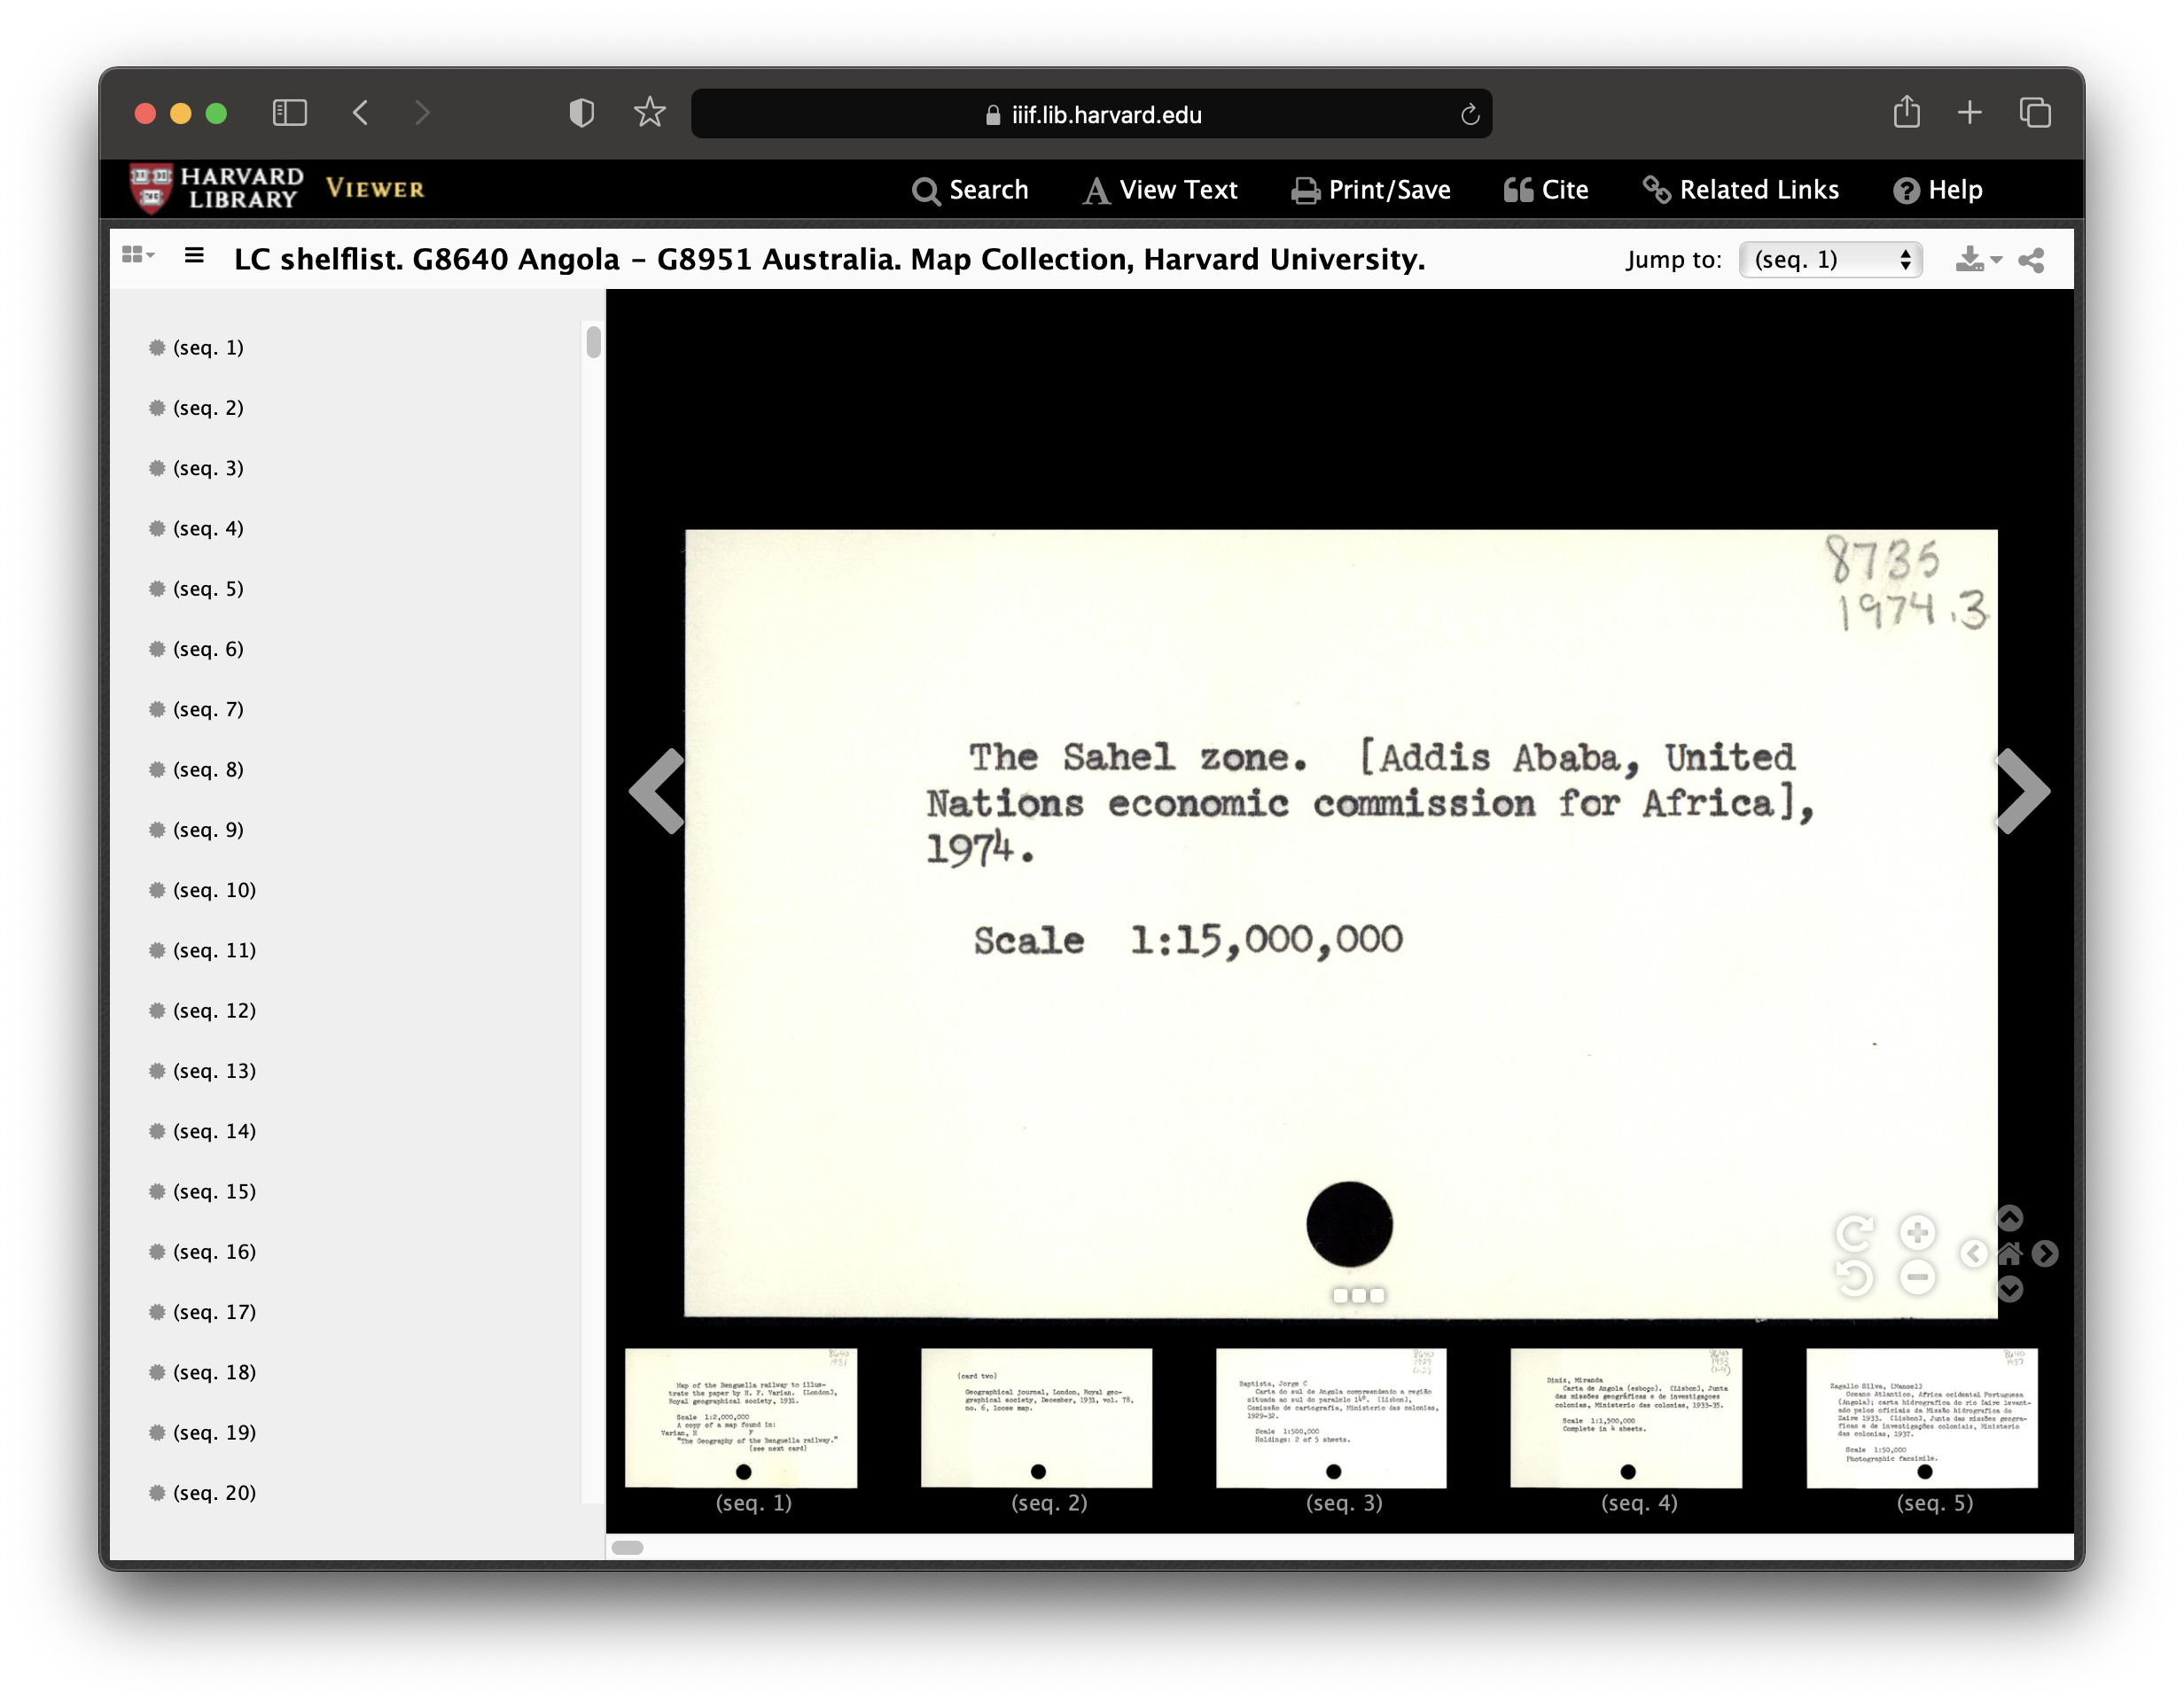Screen dimensions: 2184x1702
Task: Toggle the index sidebar hamburger icon
Action: click(x=194, y=257)
